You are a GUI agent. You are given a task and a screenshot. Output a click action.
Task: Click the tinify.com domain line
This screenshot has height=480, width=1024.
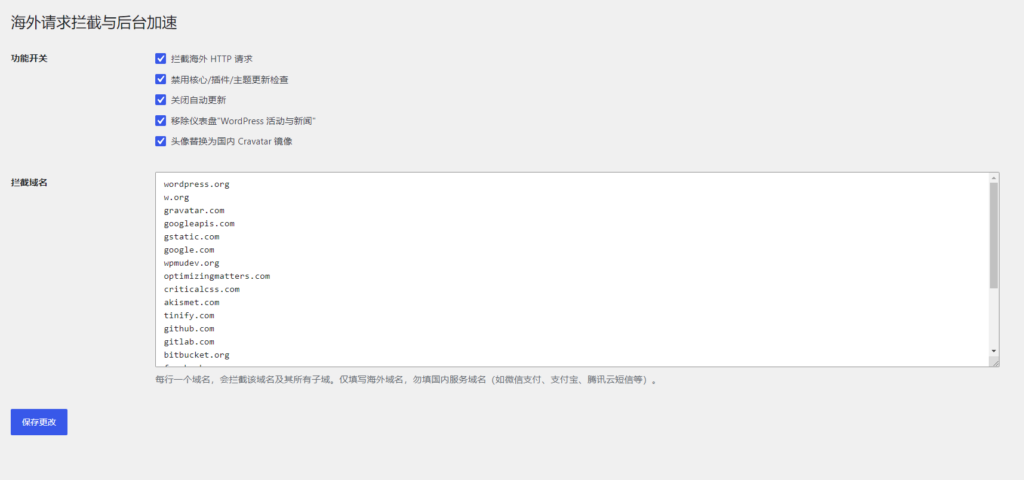click(189, 315)
